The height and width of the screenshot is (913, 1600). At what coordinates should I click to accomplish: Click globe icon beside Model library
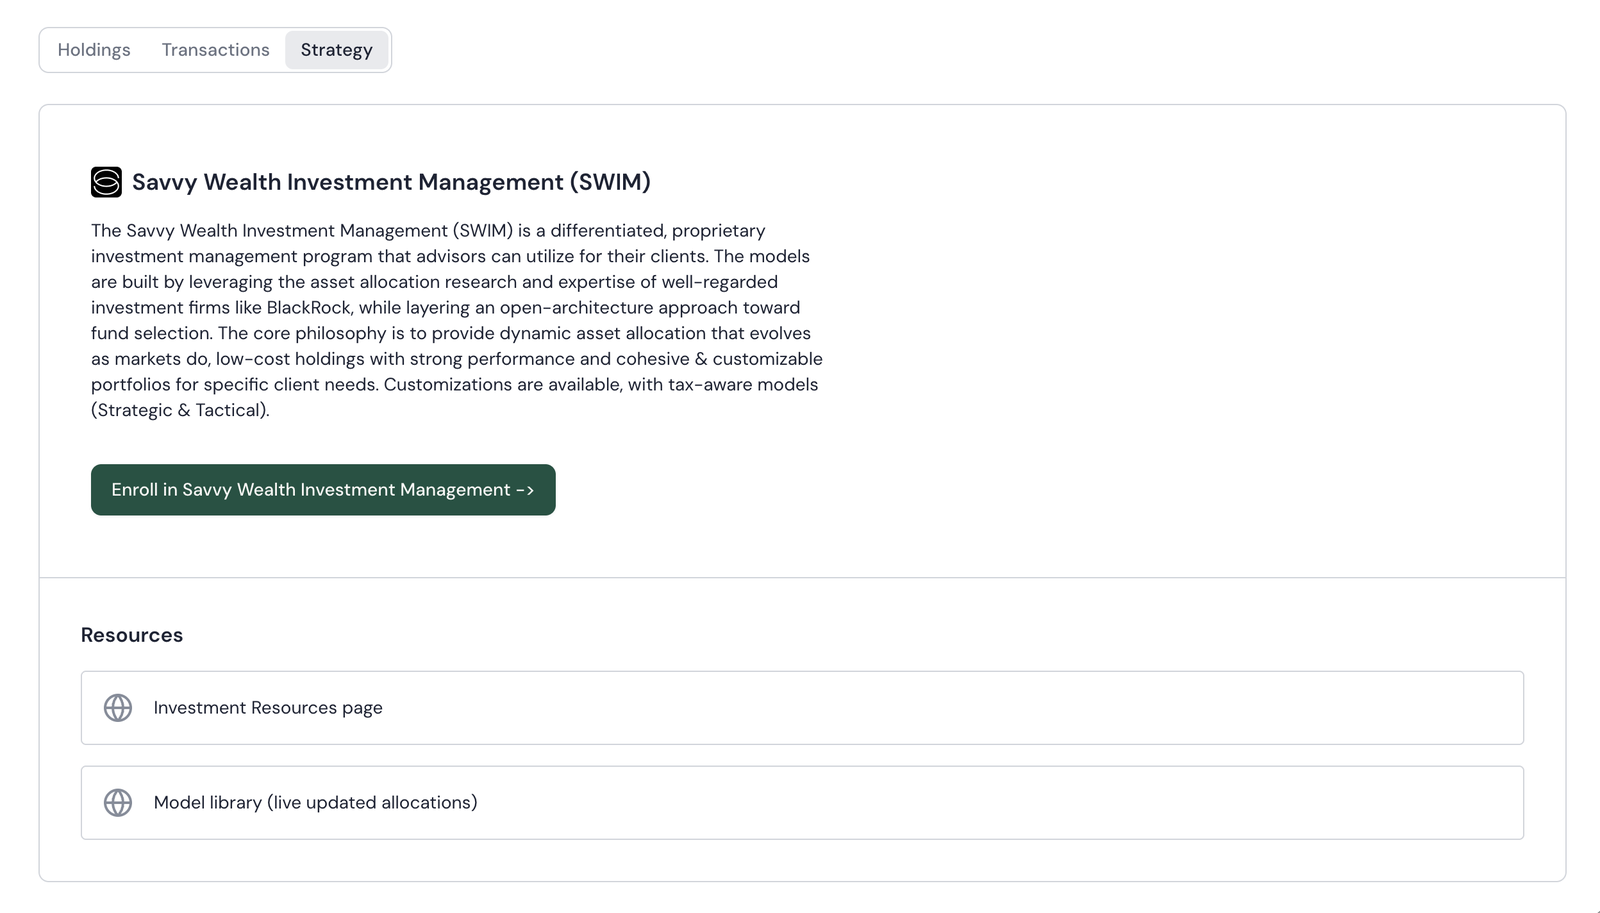coord(118,803)
